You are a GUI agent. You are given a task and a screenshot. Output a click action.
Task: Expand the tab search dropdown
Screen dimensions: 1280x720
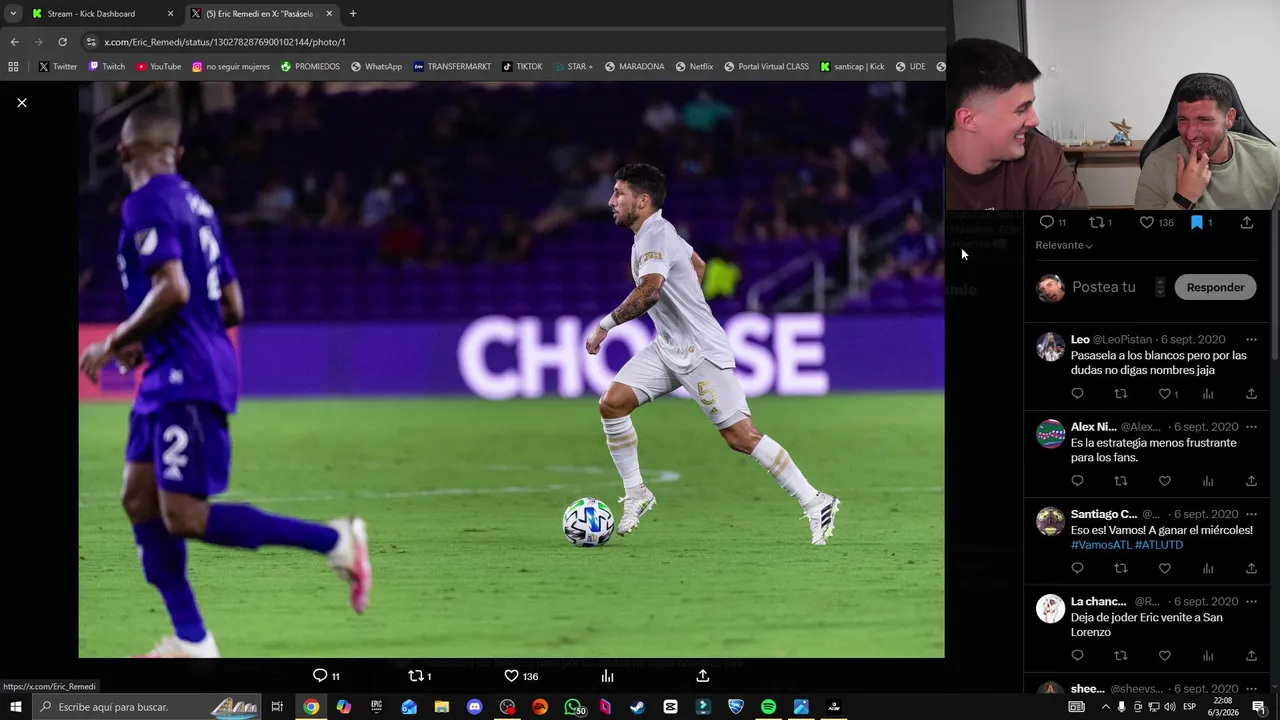[13, 14]
